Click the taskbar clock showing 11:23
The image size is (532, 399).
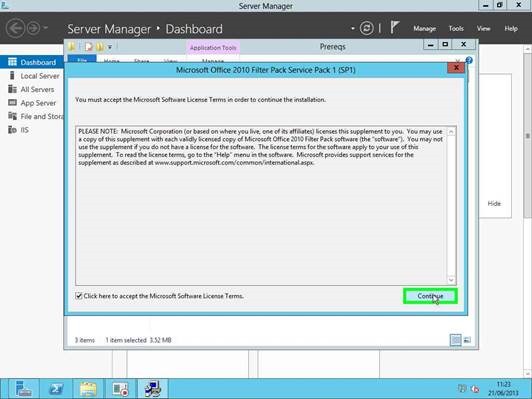click(504, 389)
